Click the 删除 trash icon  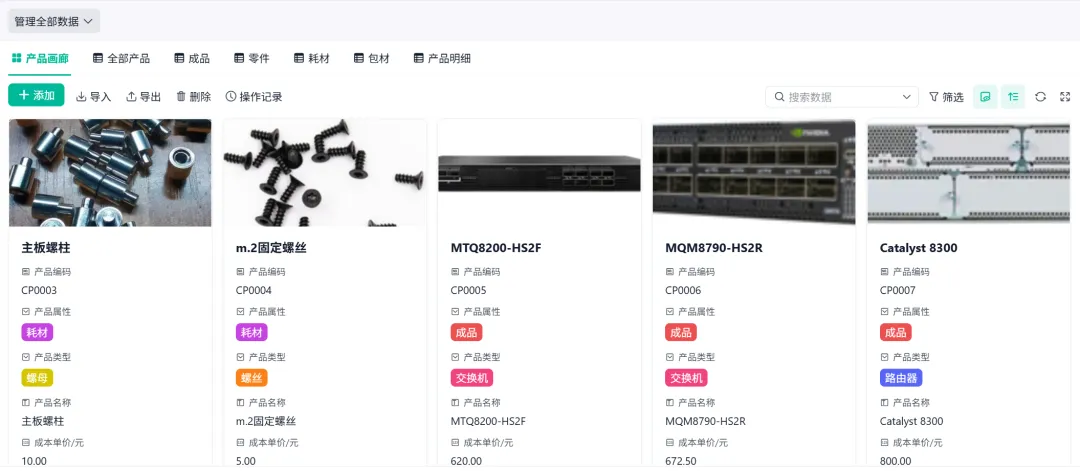pos(181,97)
